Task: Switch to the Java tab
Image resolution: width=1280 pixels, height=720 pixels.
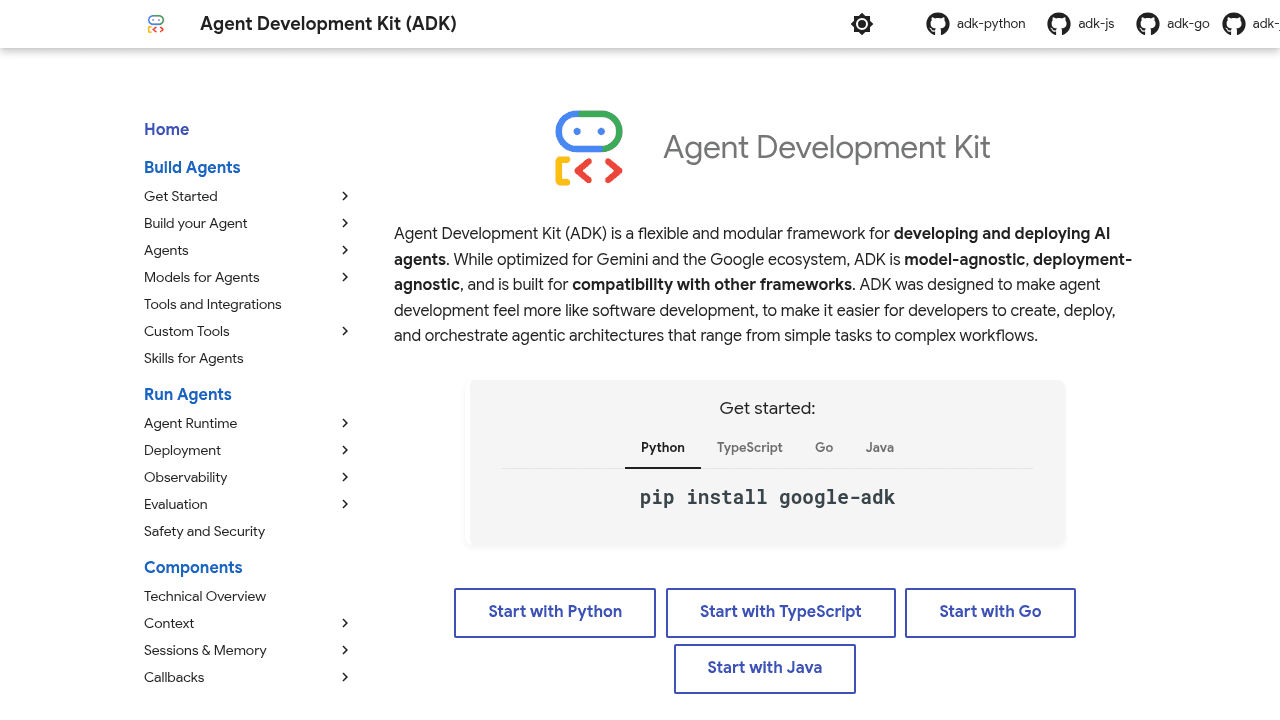Action: [x=879, y=447]
